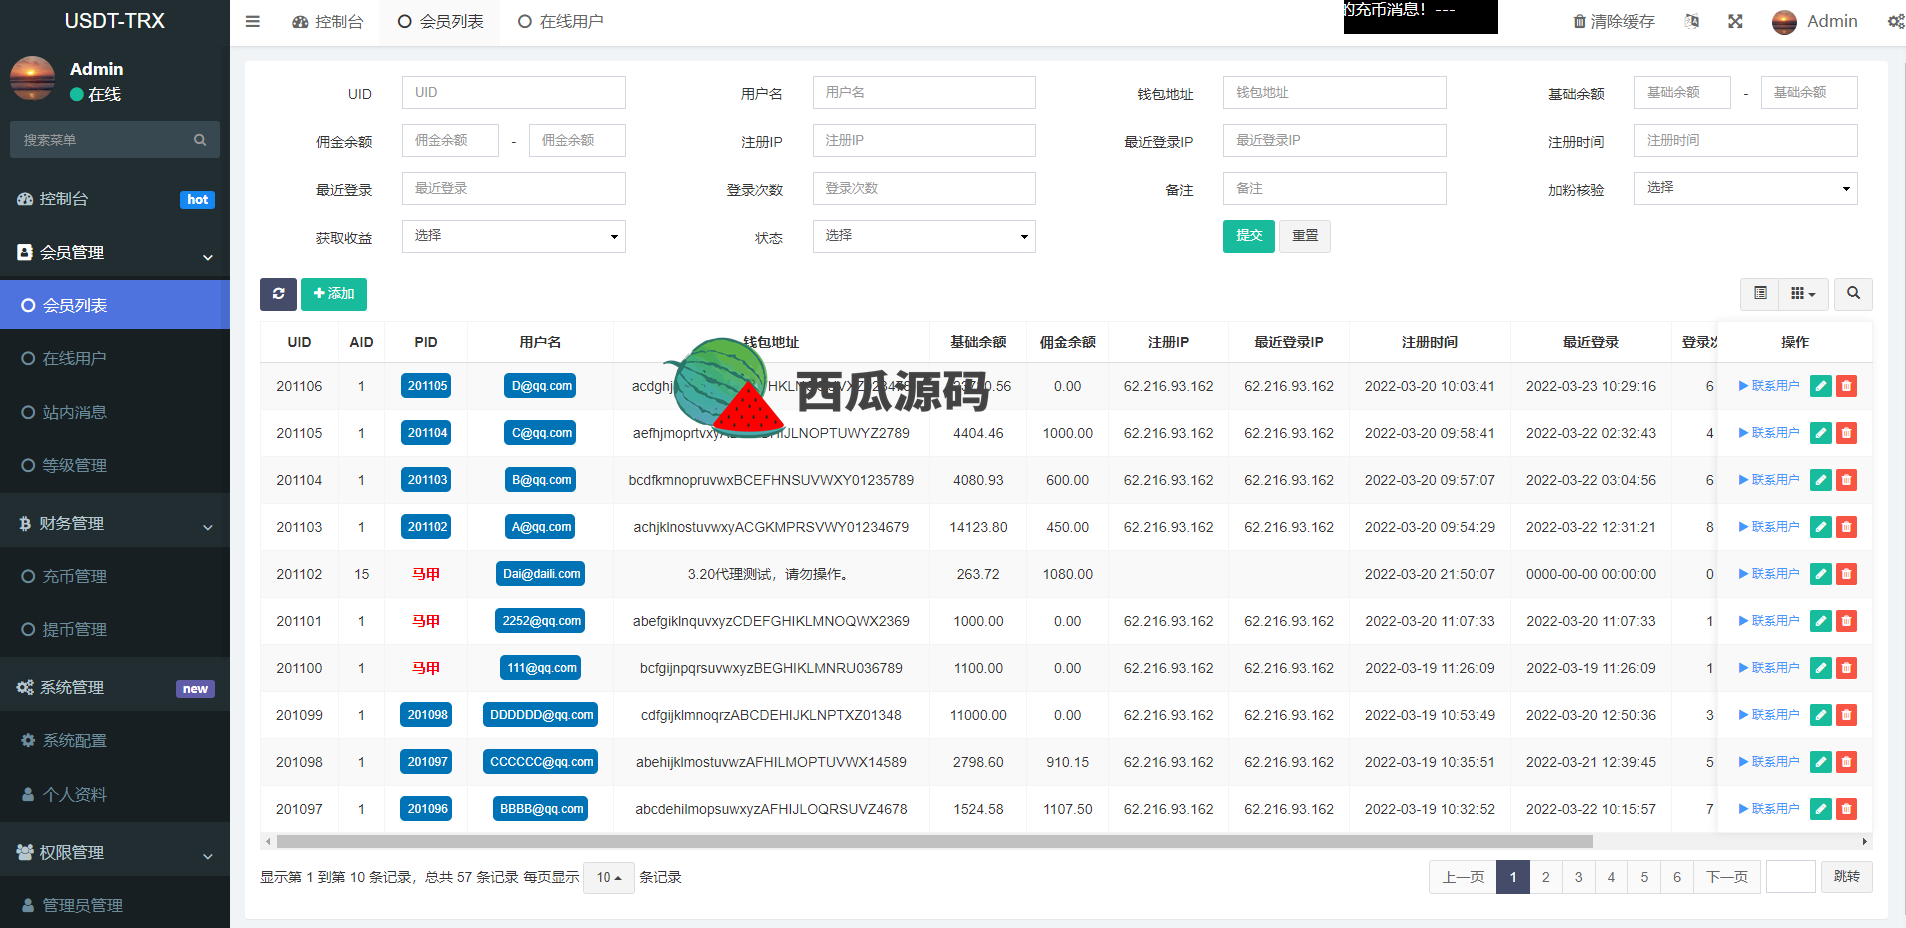Open 系统配置 in the sidebar

[x=115, y=740]
